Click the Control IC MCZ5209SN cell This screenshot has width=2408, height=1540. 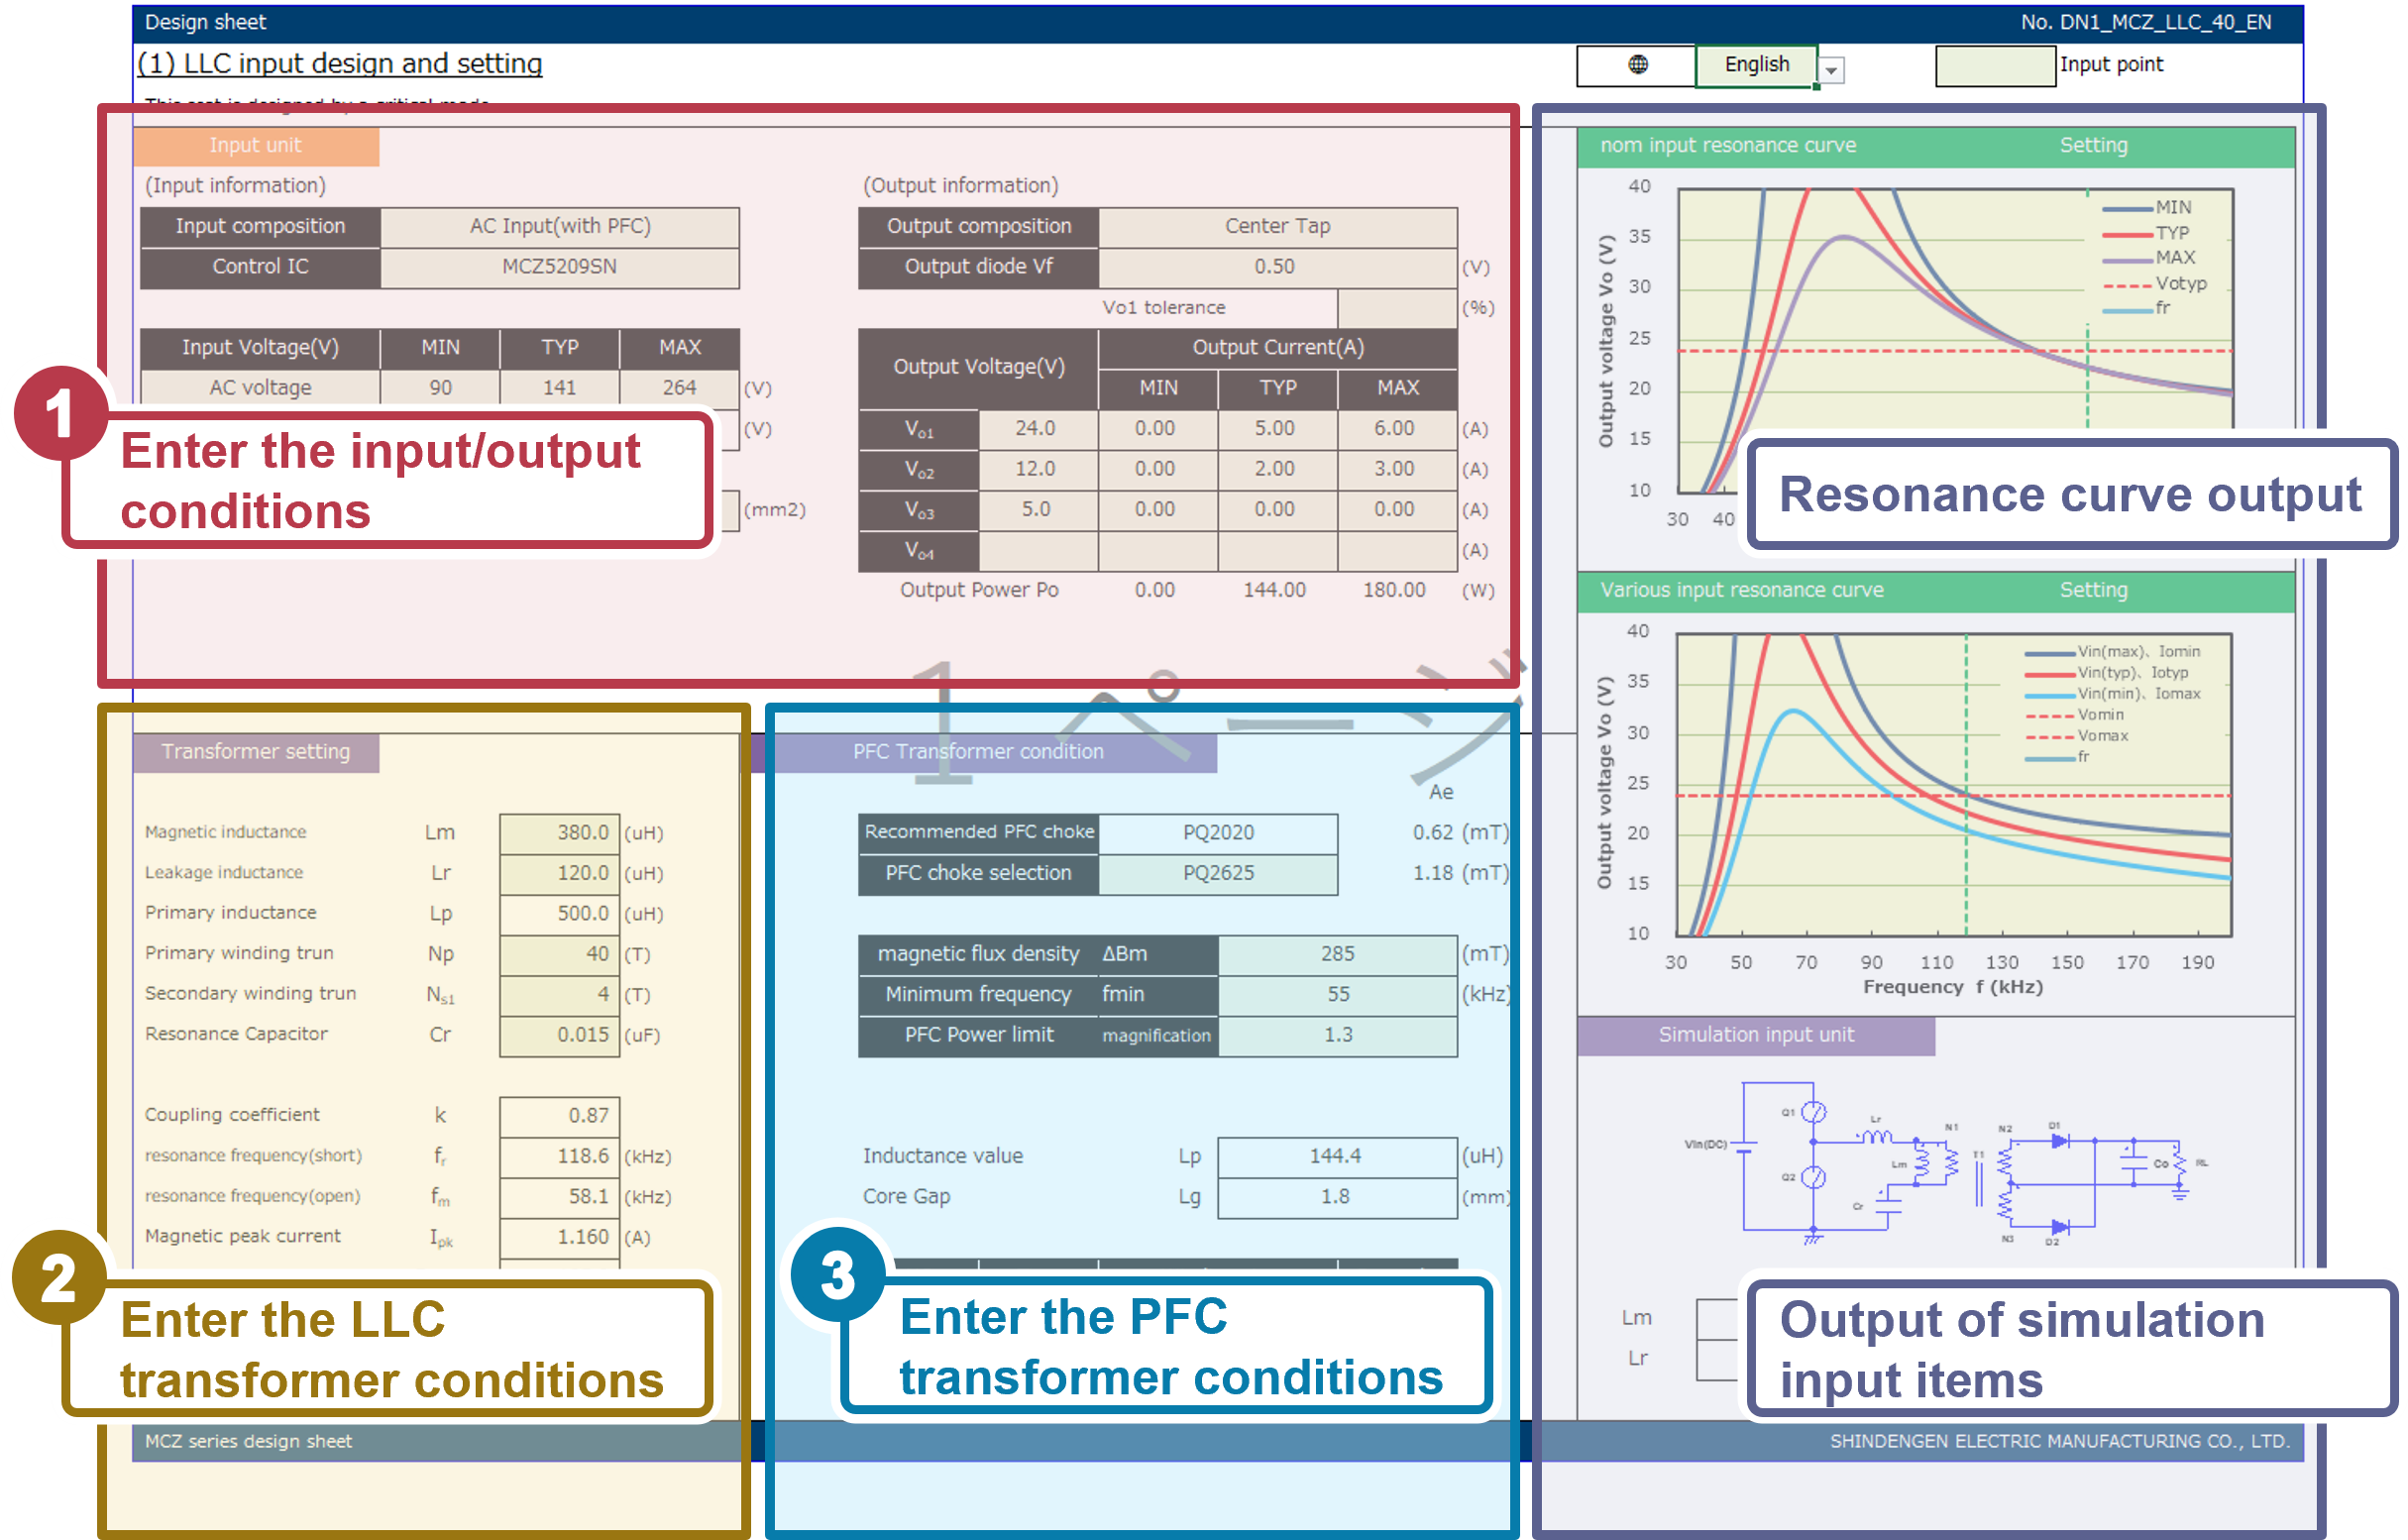559,267
